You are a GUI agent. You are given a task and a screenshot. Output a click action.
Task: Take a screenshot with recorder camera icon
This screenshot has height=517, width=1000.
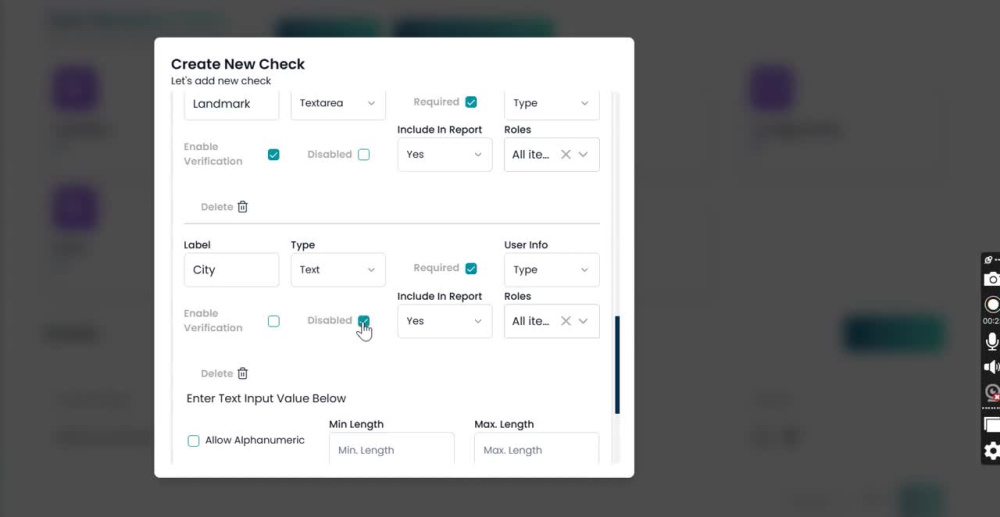coord(992,279)
